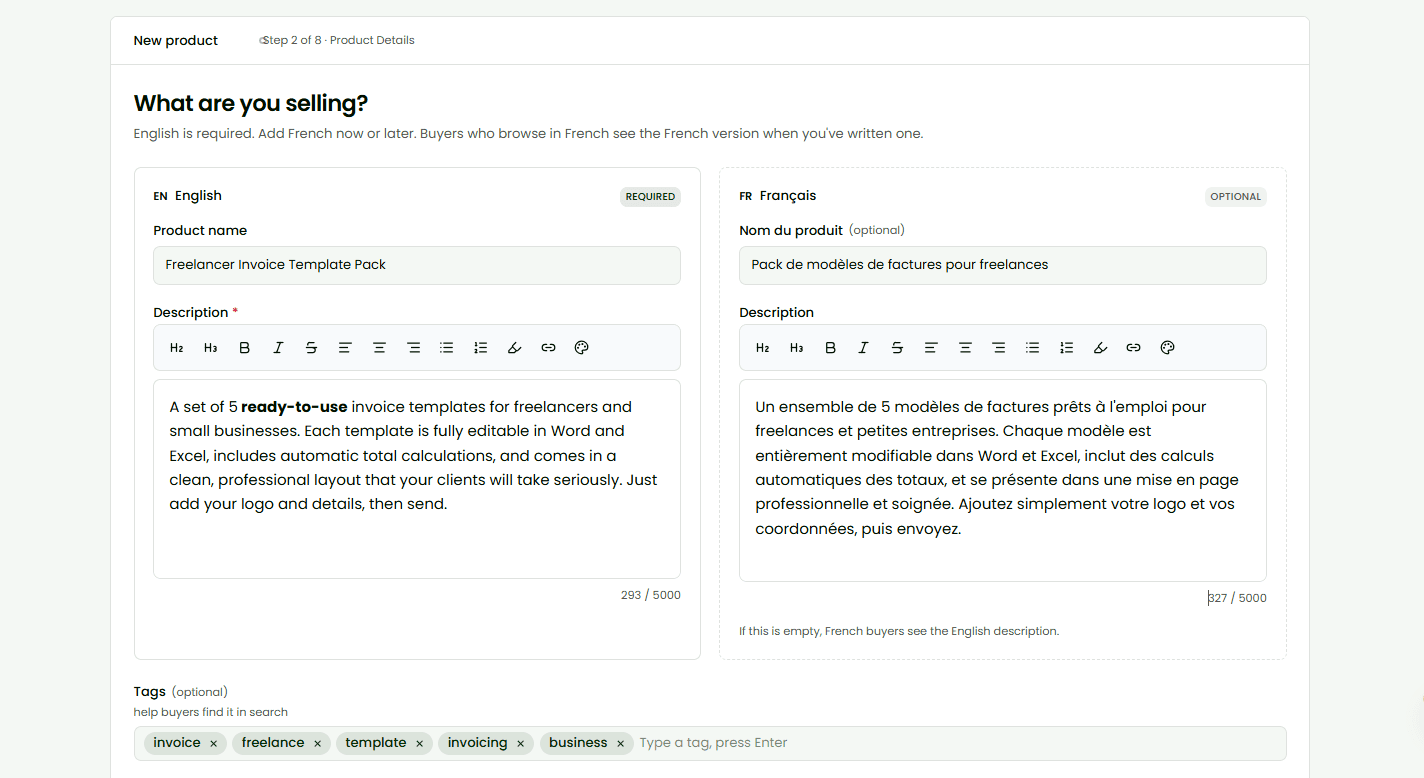Apply H2 heading in French description toolbar
The width and height of the screenshot is (1424, 778).
point(763,348)
